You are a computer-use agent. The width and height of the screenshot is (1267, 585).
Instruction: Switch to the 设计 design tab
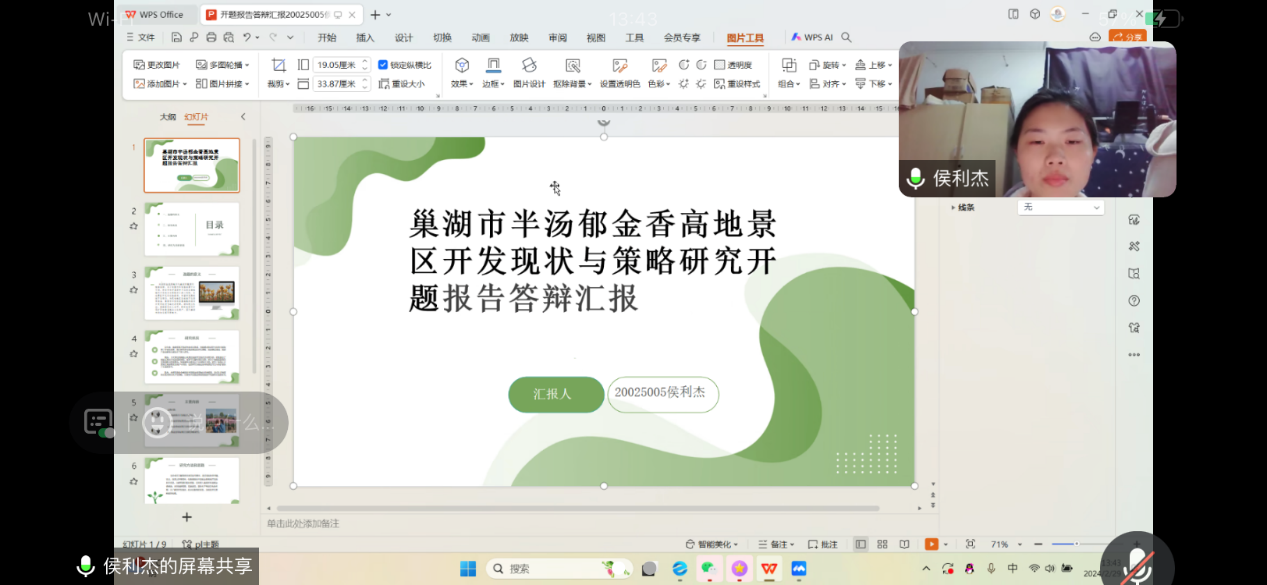click(x=404, y=38)
